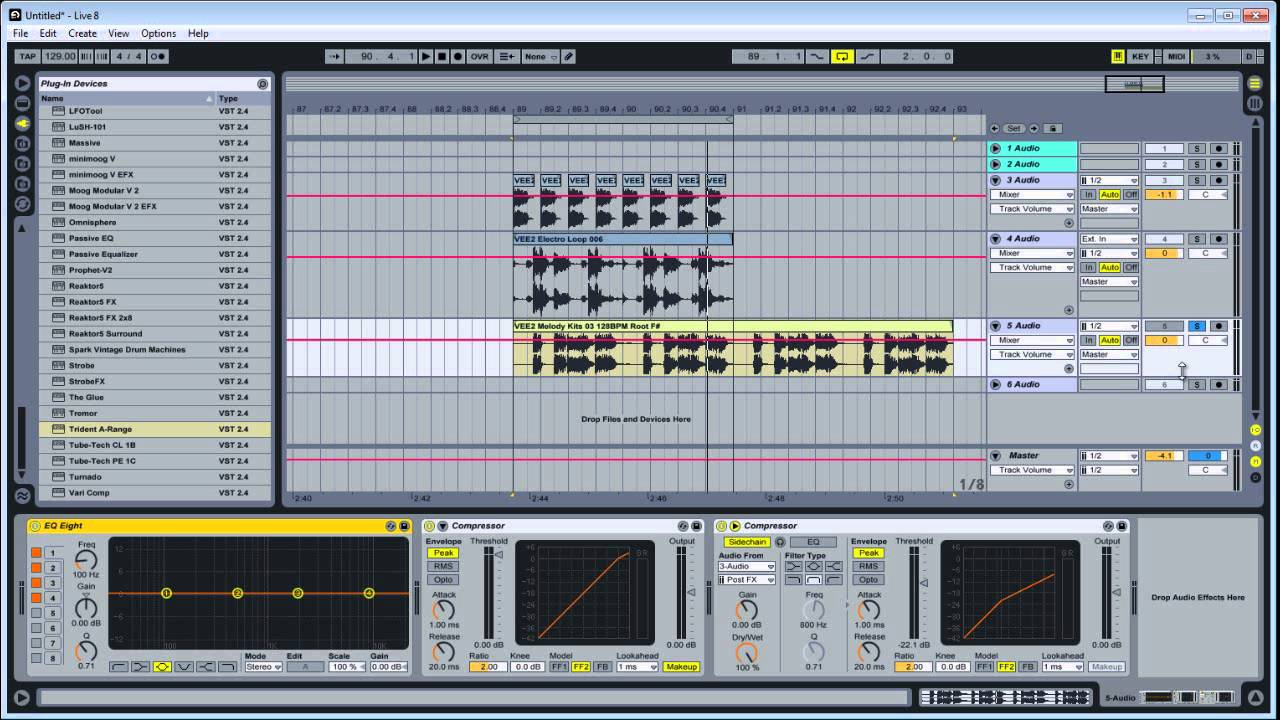The image size is (1280, 720).
Task: Click the Set locator button
Action: pyautogui.click(x=1014, y=128)
